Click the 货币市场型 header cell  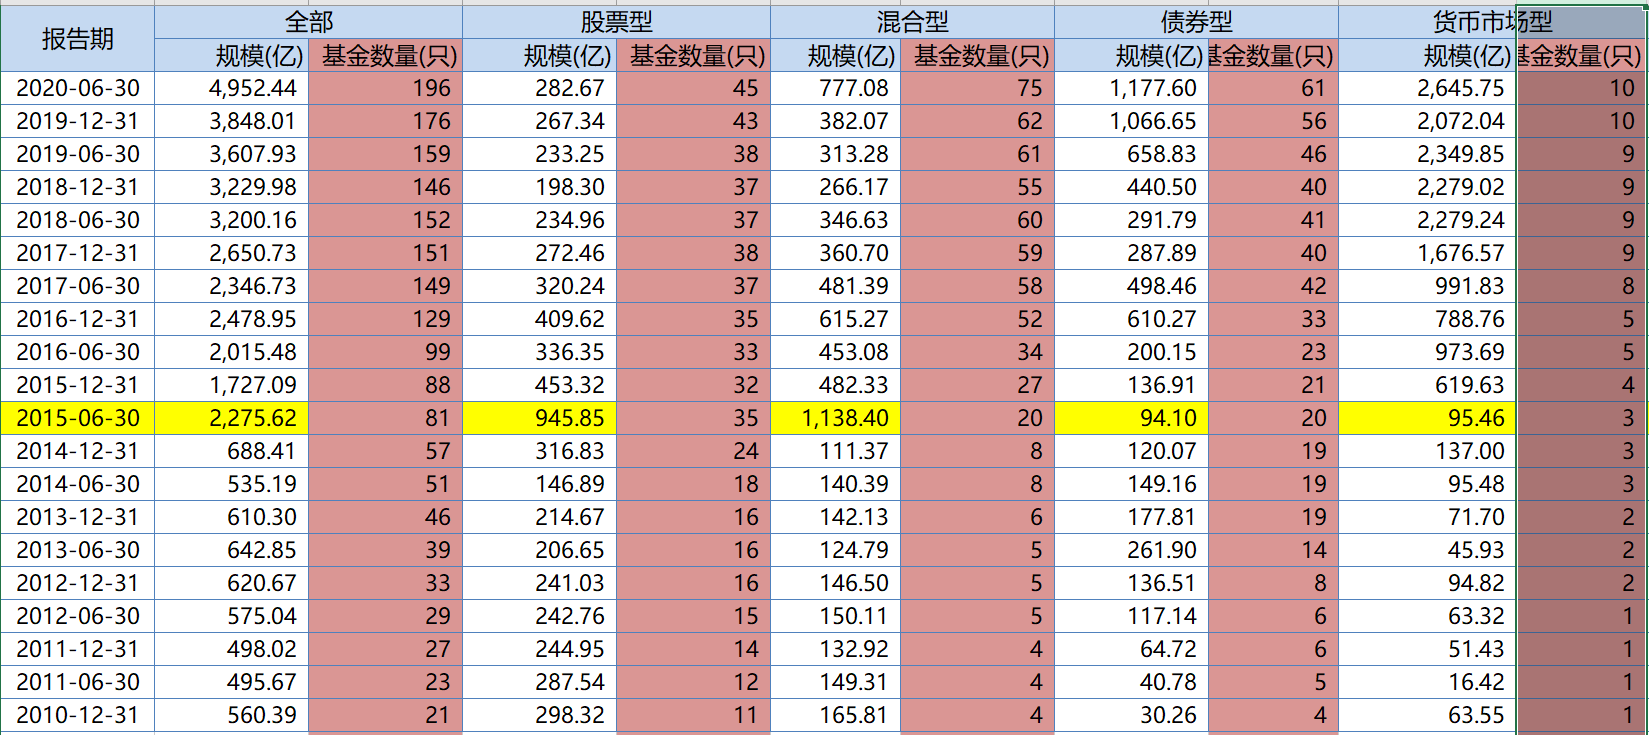[x=1491, y=21]
